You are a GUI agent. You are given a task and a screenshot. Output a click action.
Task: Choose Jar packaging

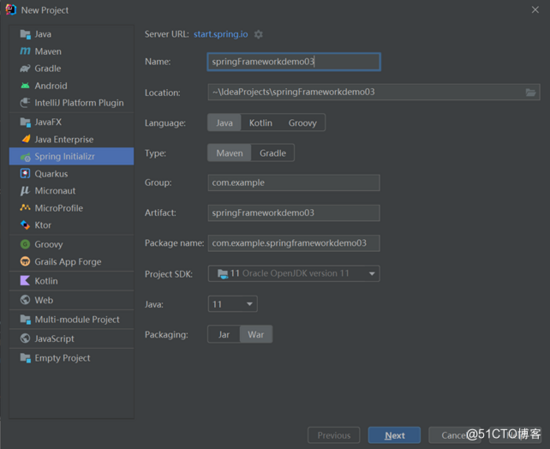(x=224, y=335)
